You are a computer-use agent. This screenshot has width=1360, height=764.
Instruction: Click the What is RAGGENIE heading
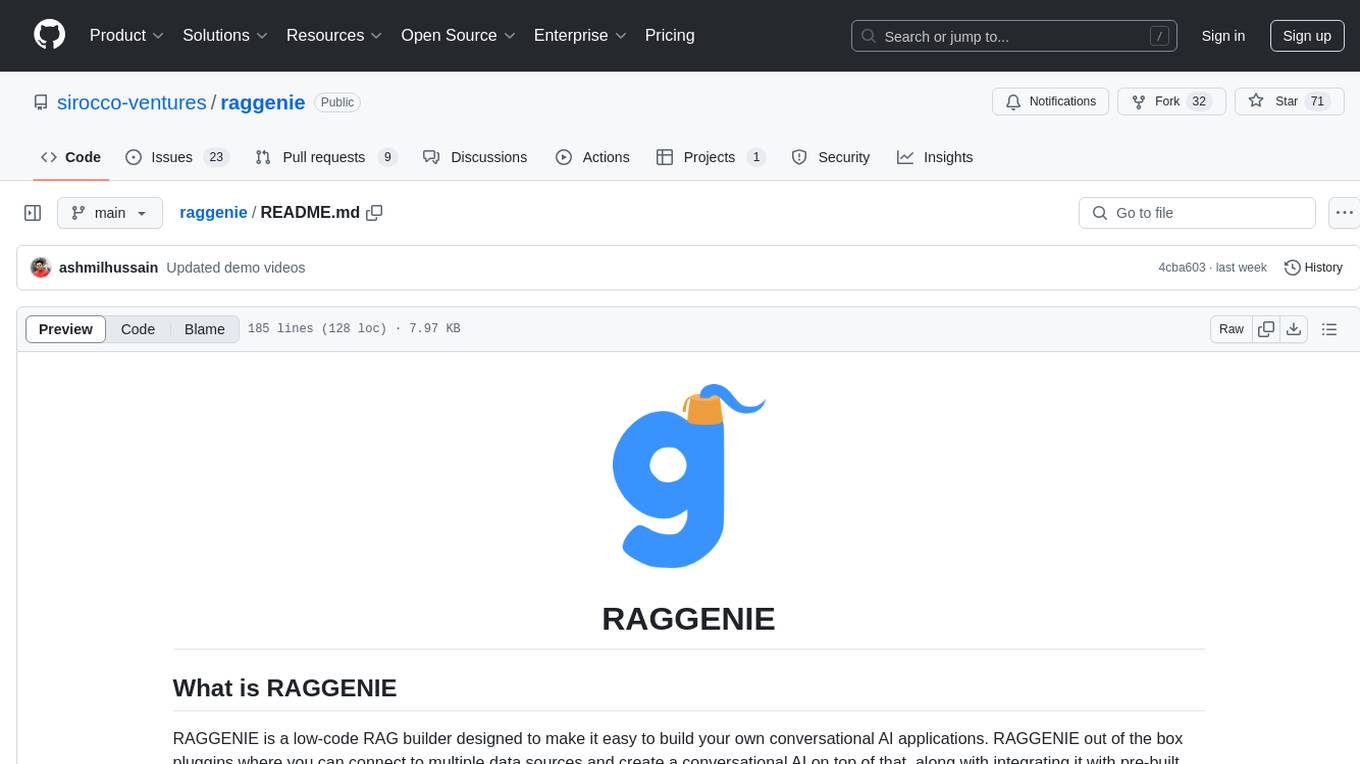(x=285, y=688)
